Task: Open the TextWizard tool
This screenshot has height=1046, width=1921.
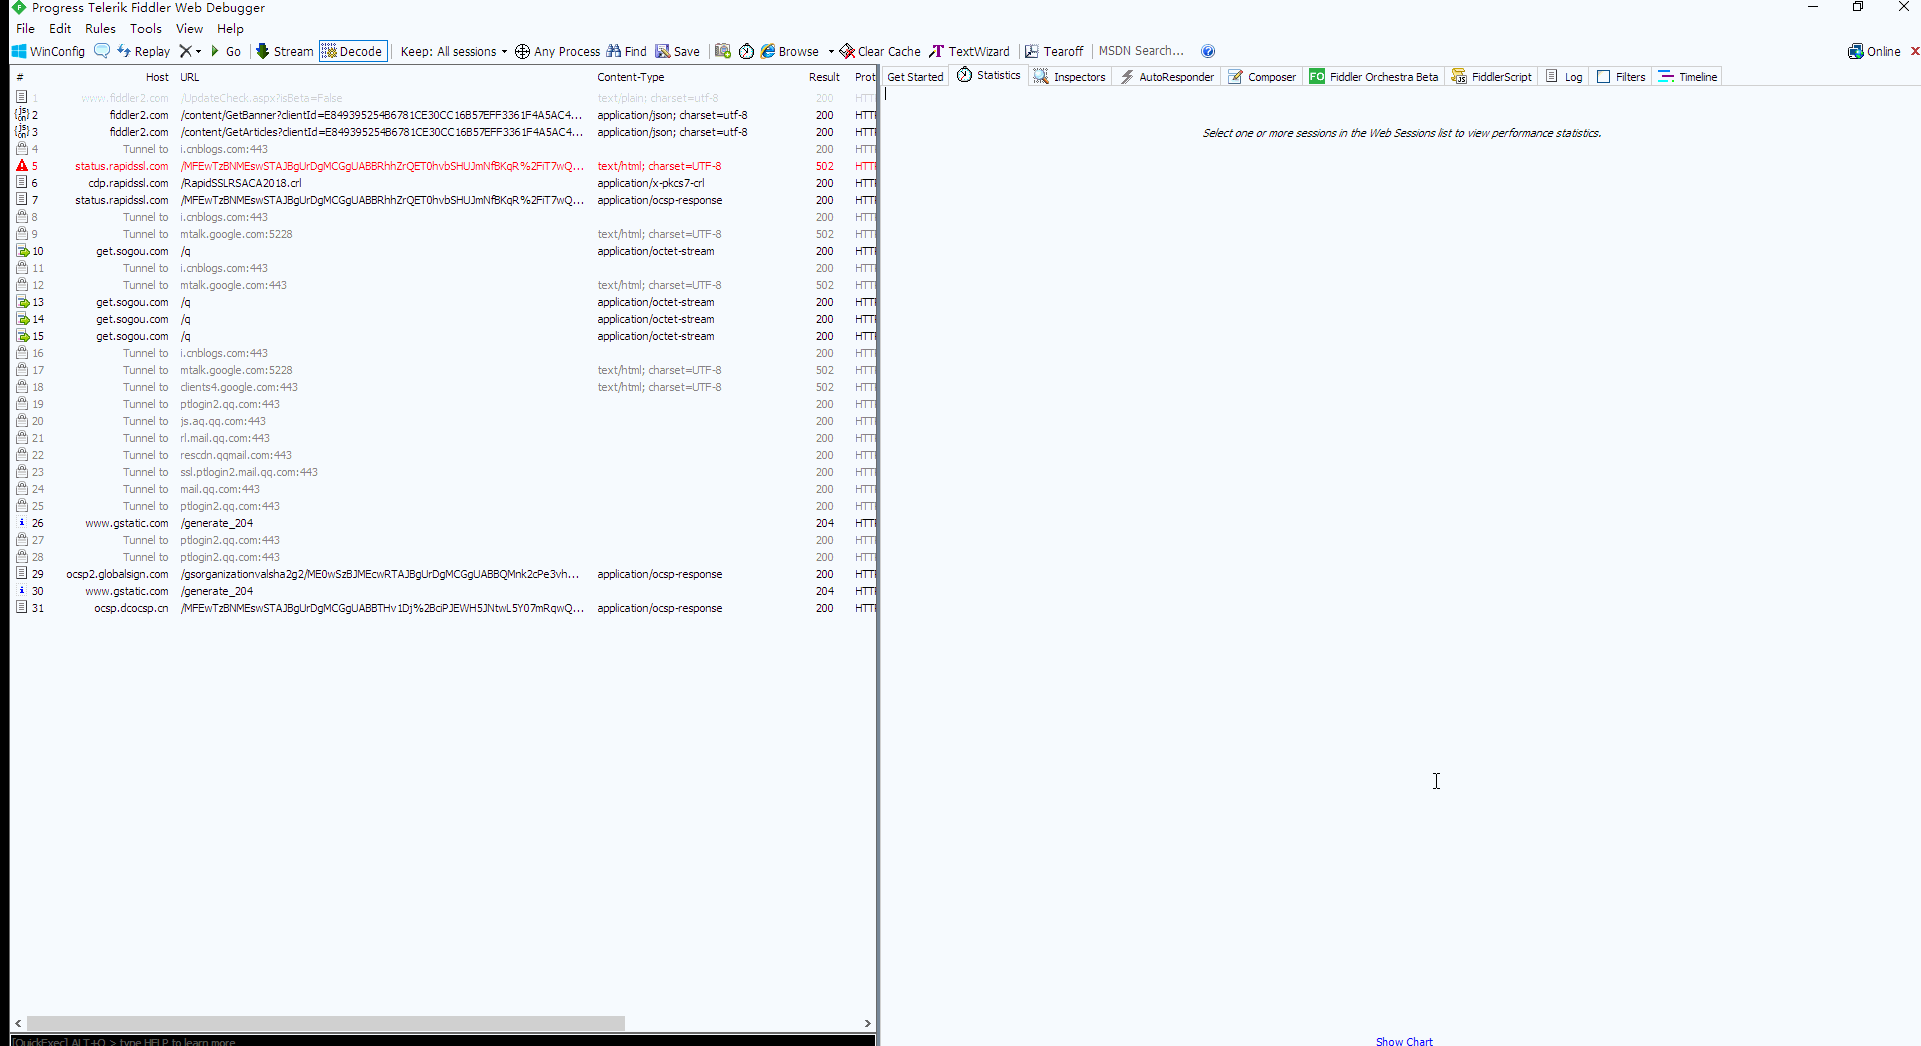Action: [969, 51]
